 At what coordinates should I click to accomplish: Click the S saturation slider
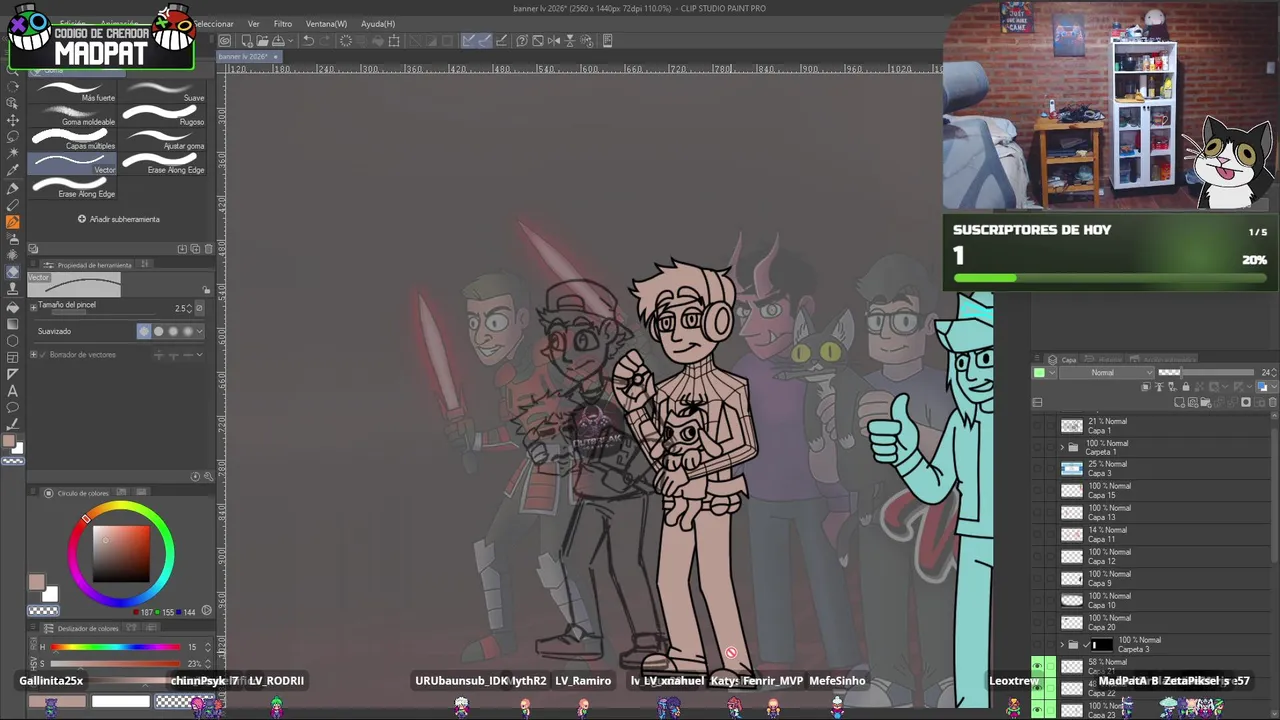pos(116,663)
